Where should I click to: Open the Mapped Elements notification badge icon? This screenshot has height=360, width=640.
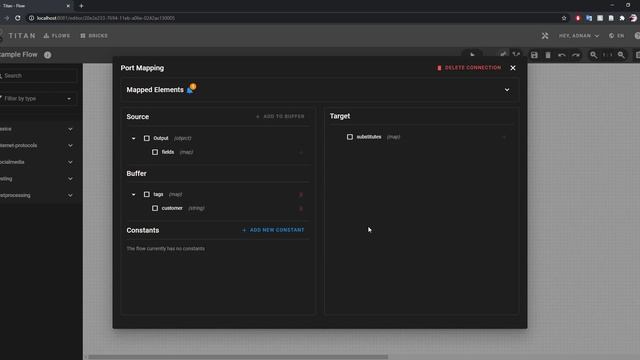[x=191, y=89]
